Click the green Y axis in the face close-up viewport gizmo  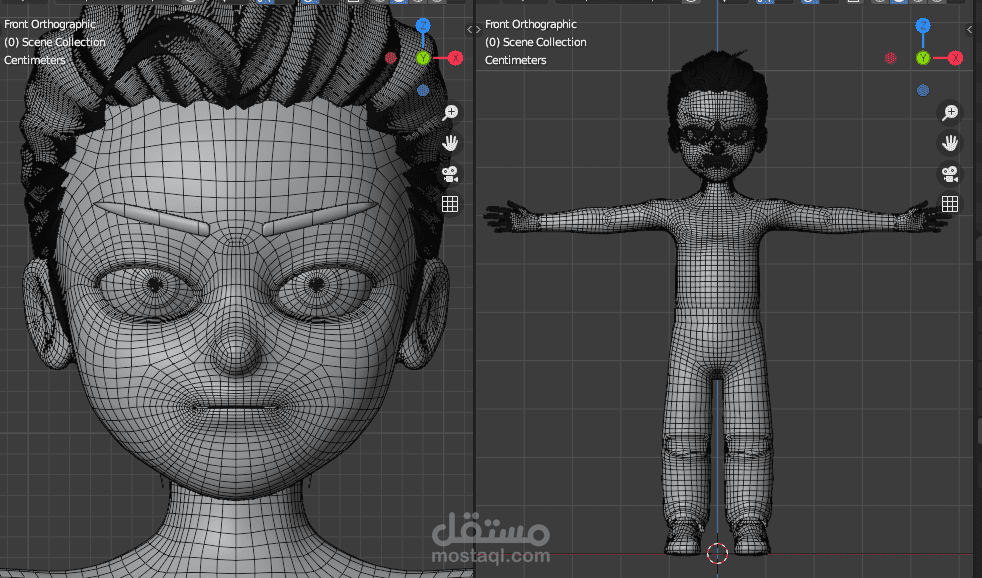click(x=423, y=58)
